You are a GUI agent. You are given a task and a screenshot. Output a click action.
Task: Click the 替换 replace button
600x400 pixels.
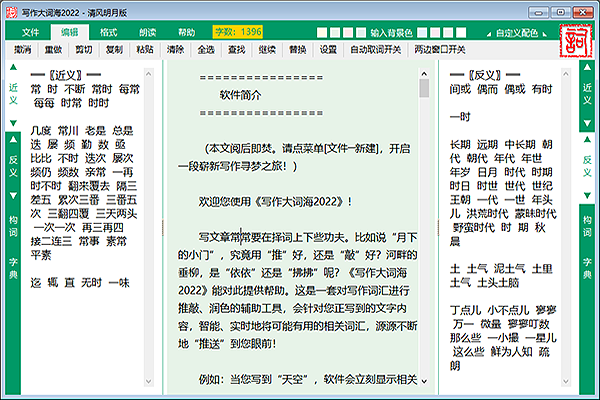(x=298, y=49)
